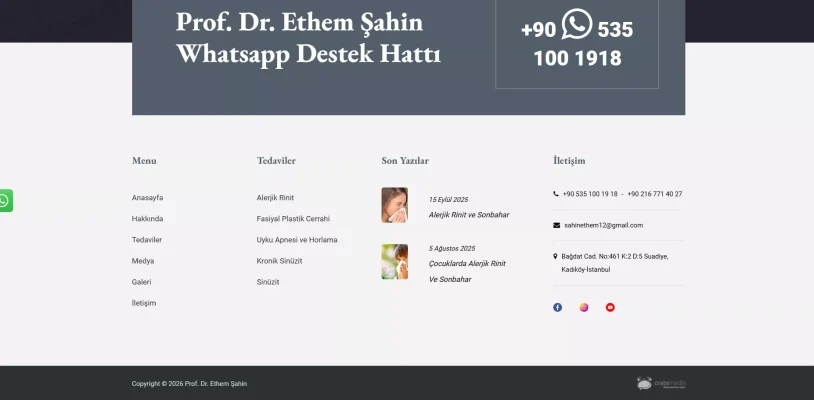This screenshot has height=400, width=814.
Task: Open Hakkında footer menu item
Action: tap(147, 219)
